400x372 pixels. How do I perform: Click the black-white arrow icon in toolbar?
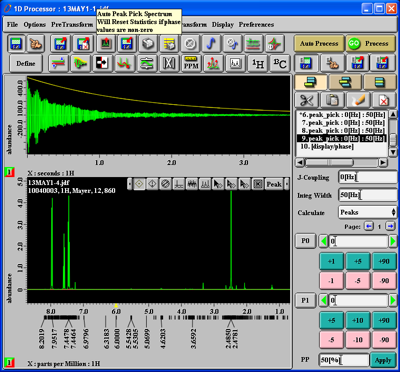pos(102,63)
